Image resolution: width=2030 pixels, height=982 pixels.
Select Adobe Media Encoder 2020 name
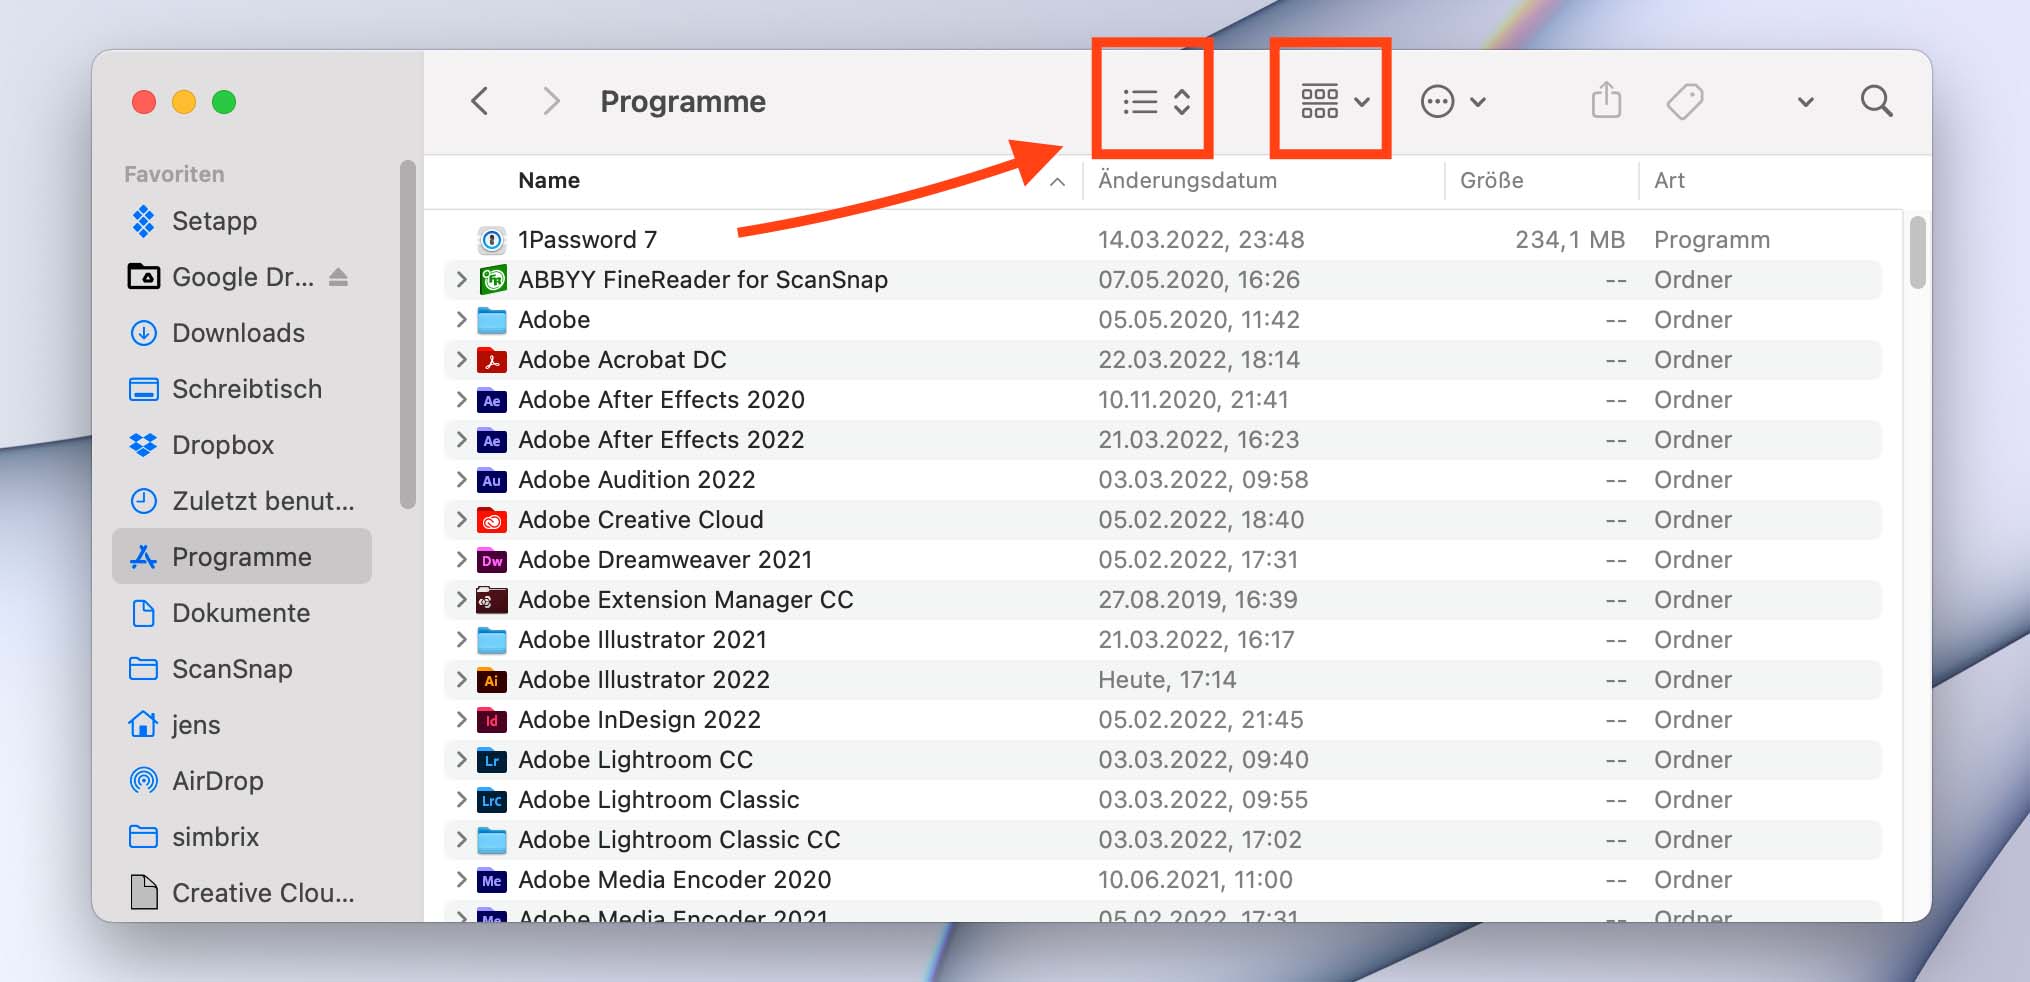click(675, 880)
